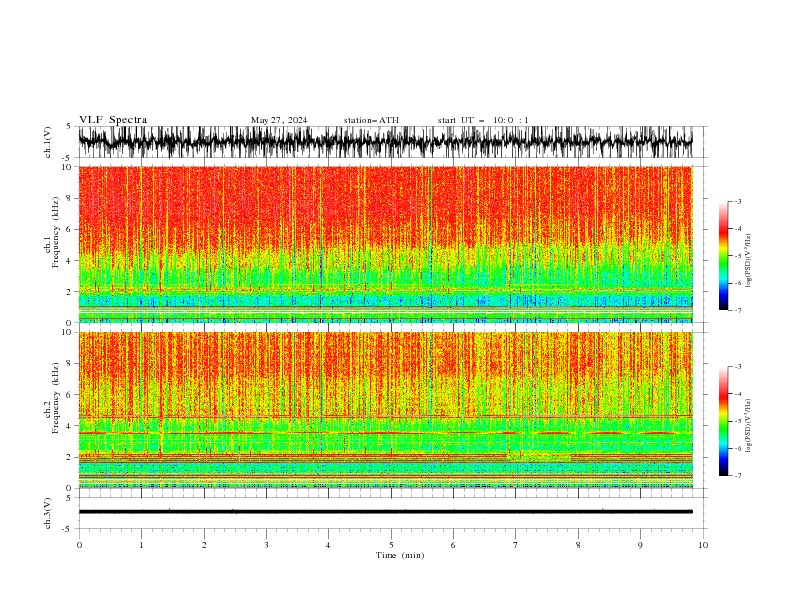Click the date 'May 27, 2024'
The width and height of the screenshot is (792, 612).
coord(279,120)
